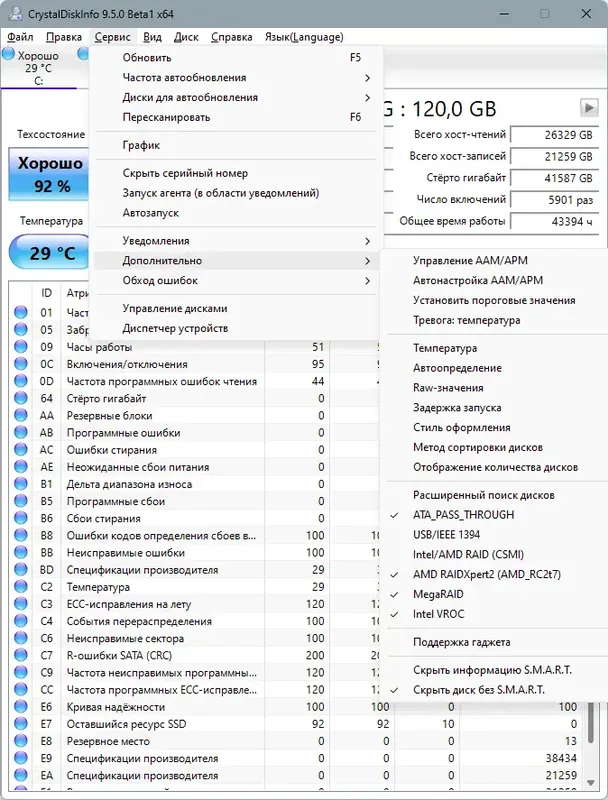Click the attribute list vertical scrollbar thumb
The width and height of the screenshot is (608, 800).
(591, 723)
